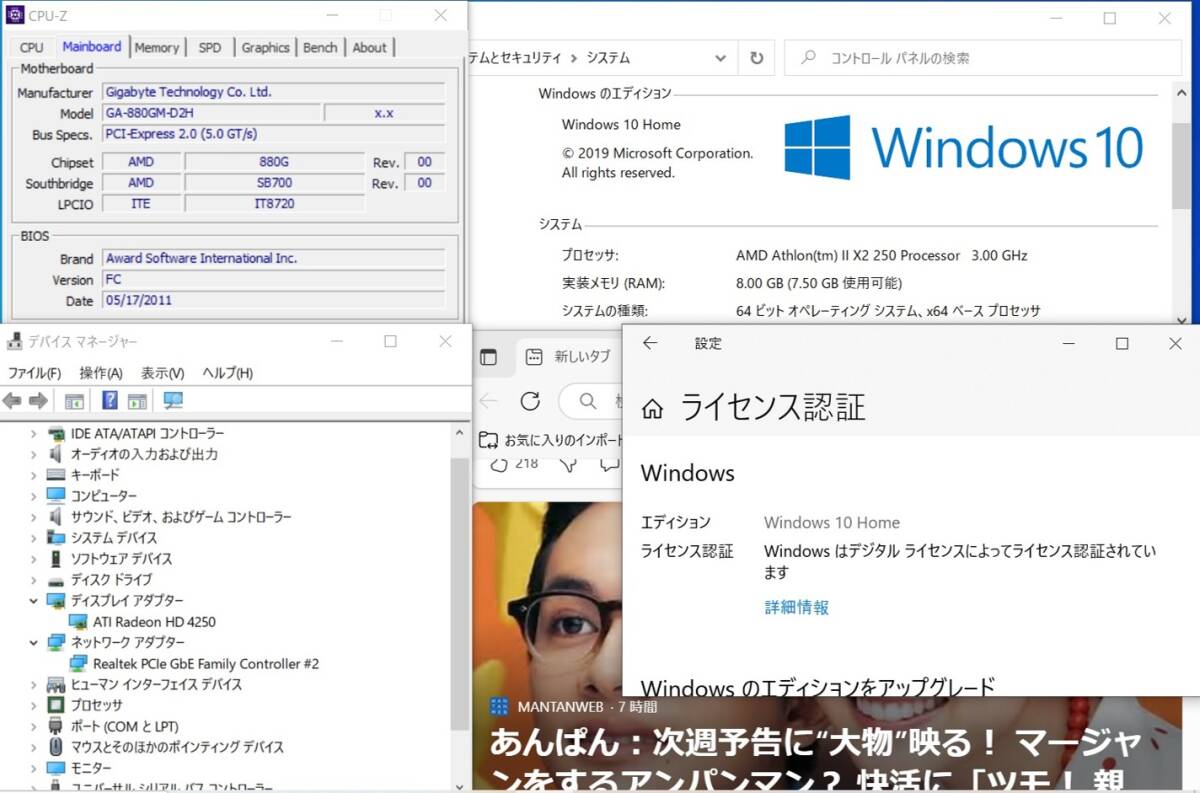Image resolution: width=1200 pixels, height=793 pixels.
Task: Switch to CPU tab in CPU-Z
Action: click(x=31, y=47)
